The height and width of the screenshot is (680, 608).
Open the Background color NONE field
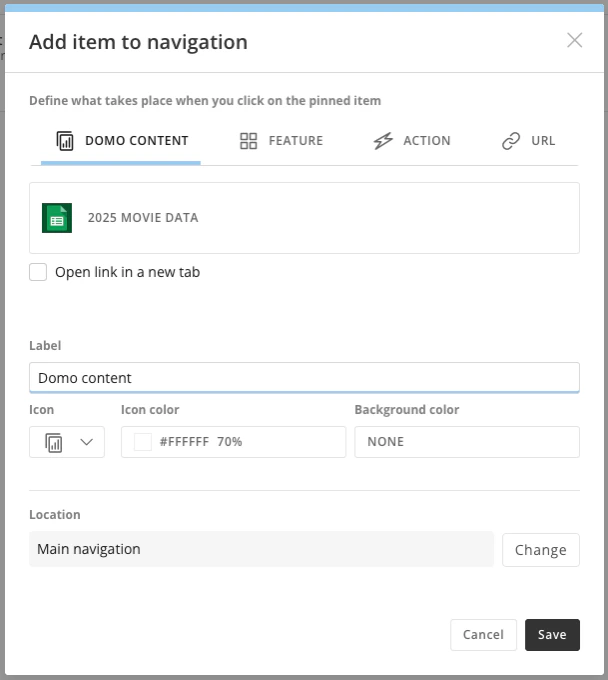click(x=467, y=442)
